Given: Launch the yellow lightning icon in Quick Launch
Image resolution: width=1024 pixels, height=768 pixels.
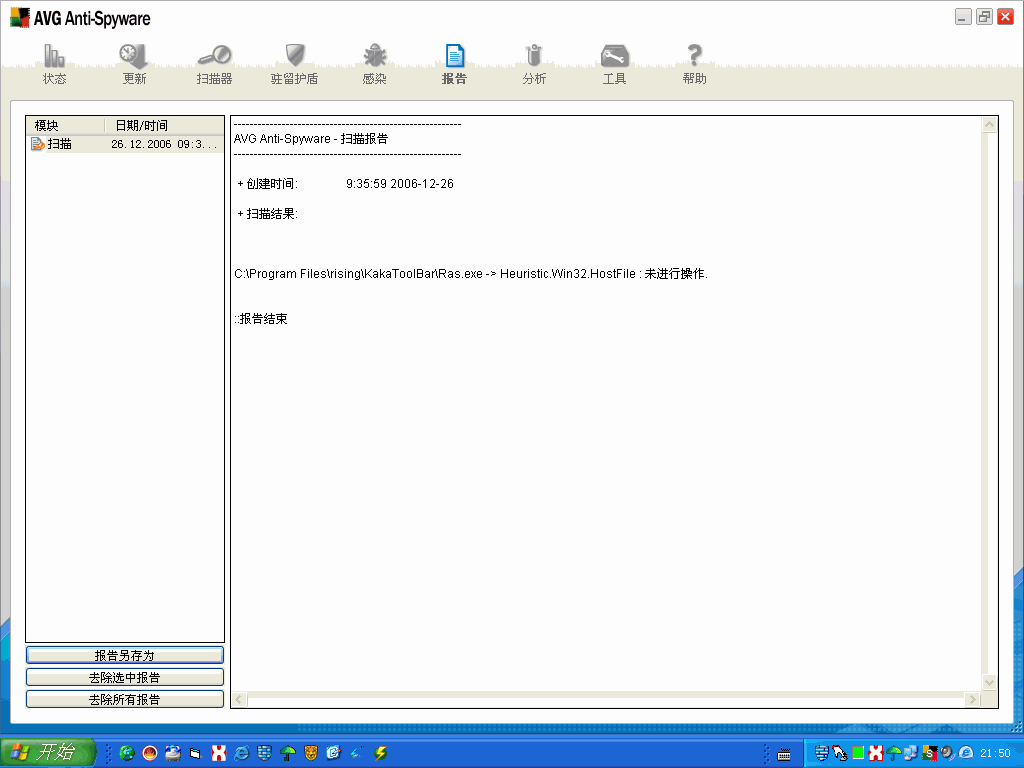Looking at the screenshot, I should (x=380, y=753).
